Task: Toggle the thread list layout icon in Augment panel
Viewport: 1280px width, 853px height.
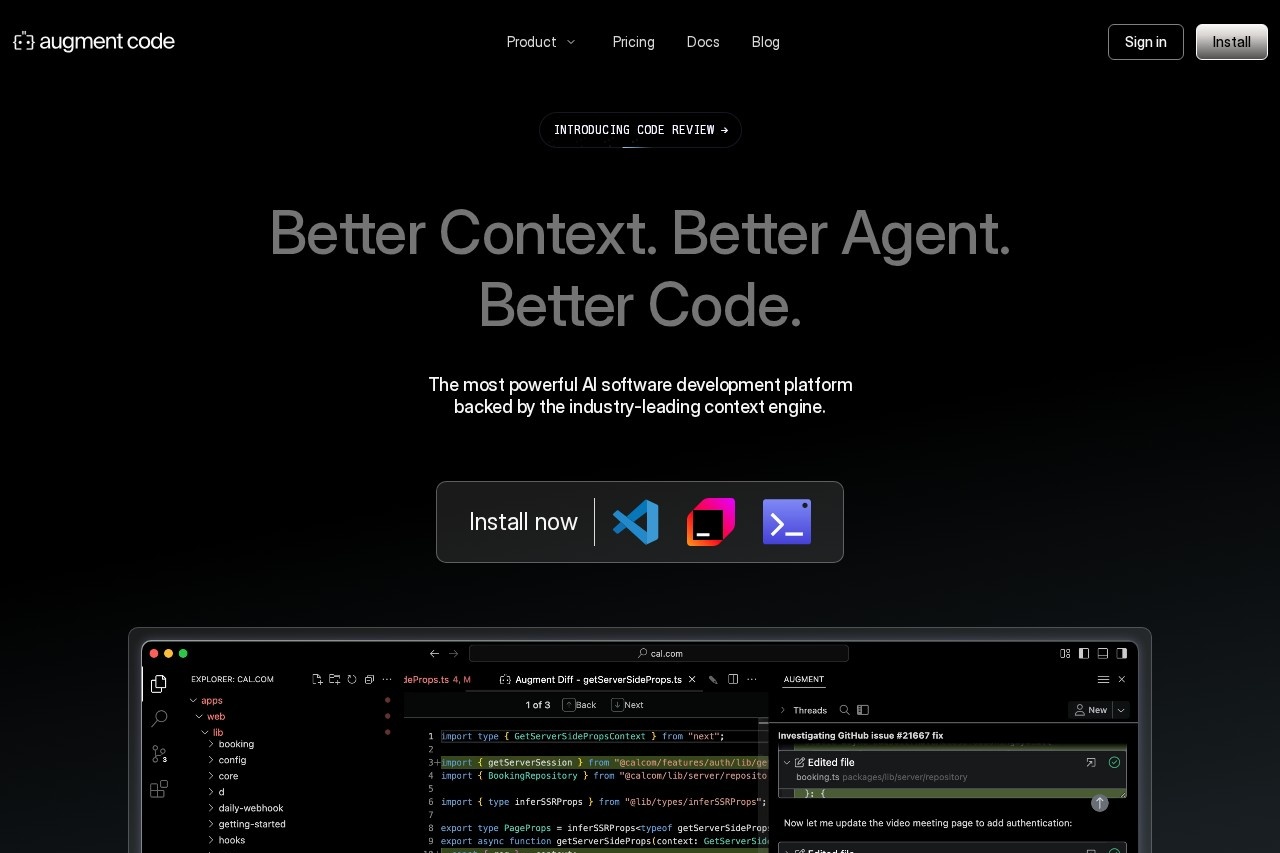Action: pos(863,710)
